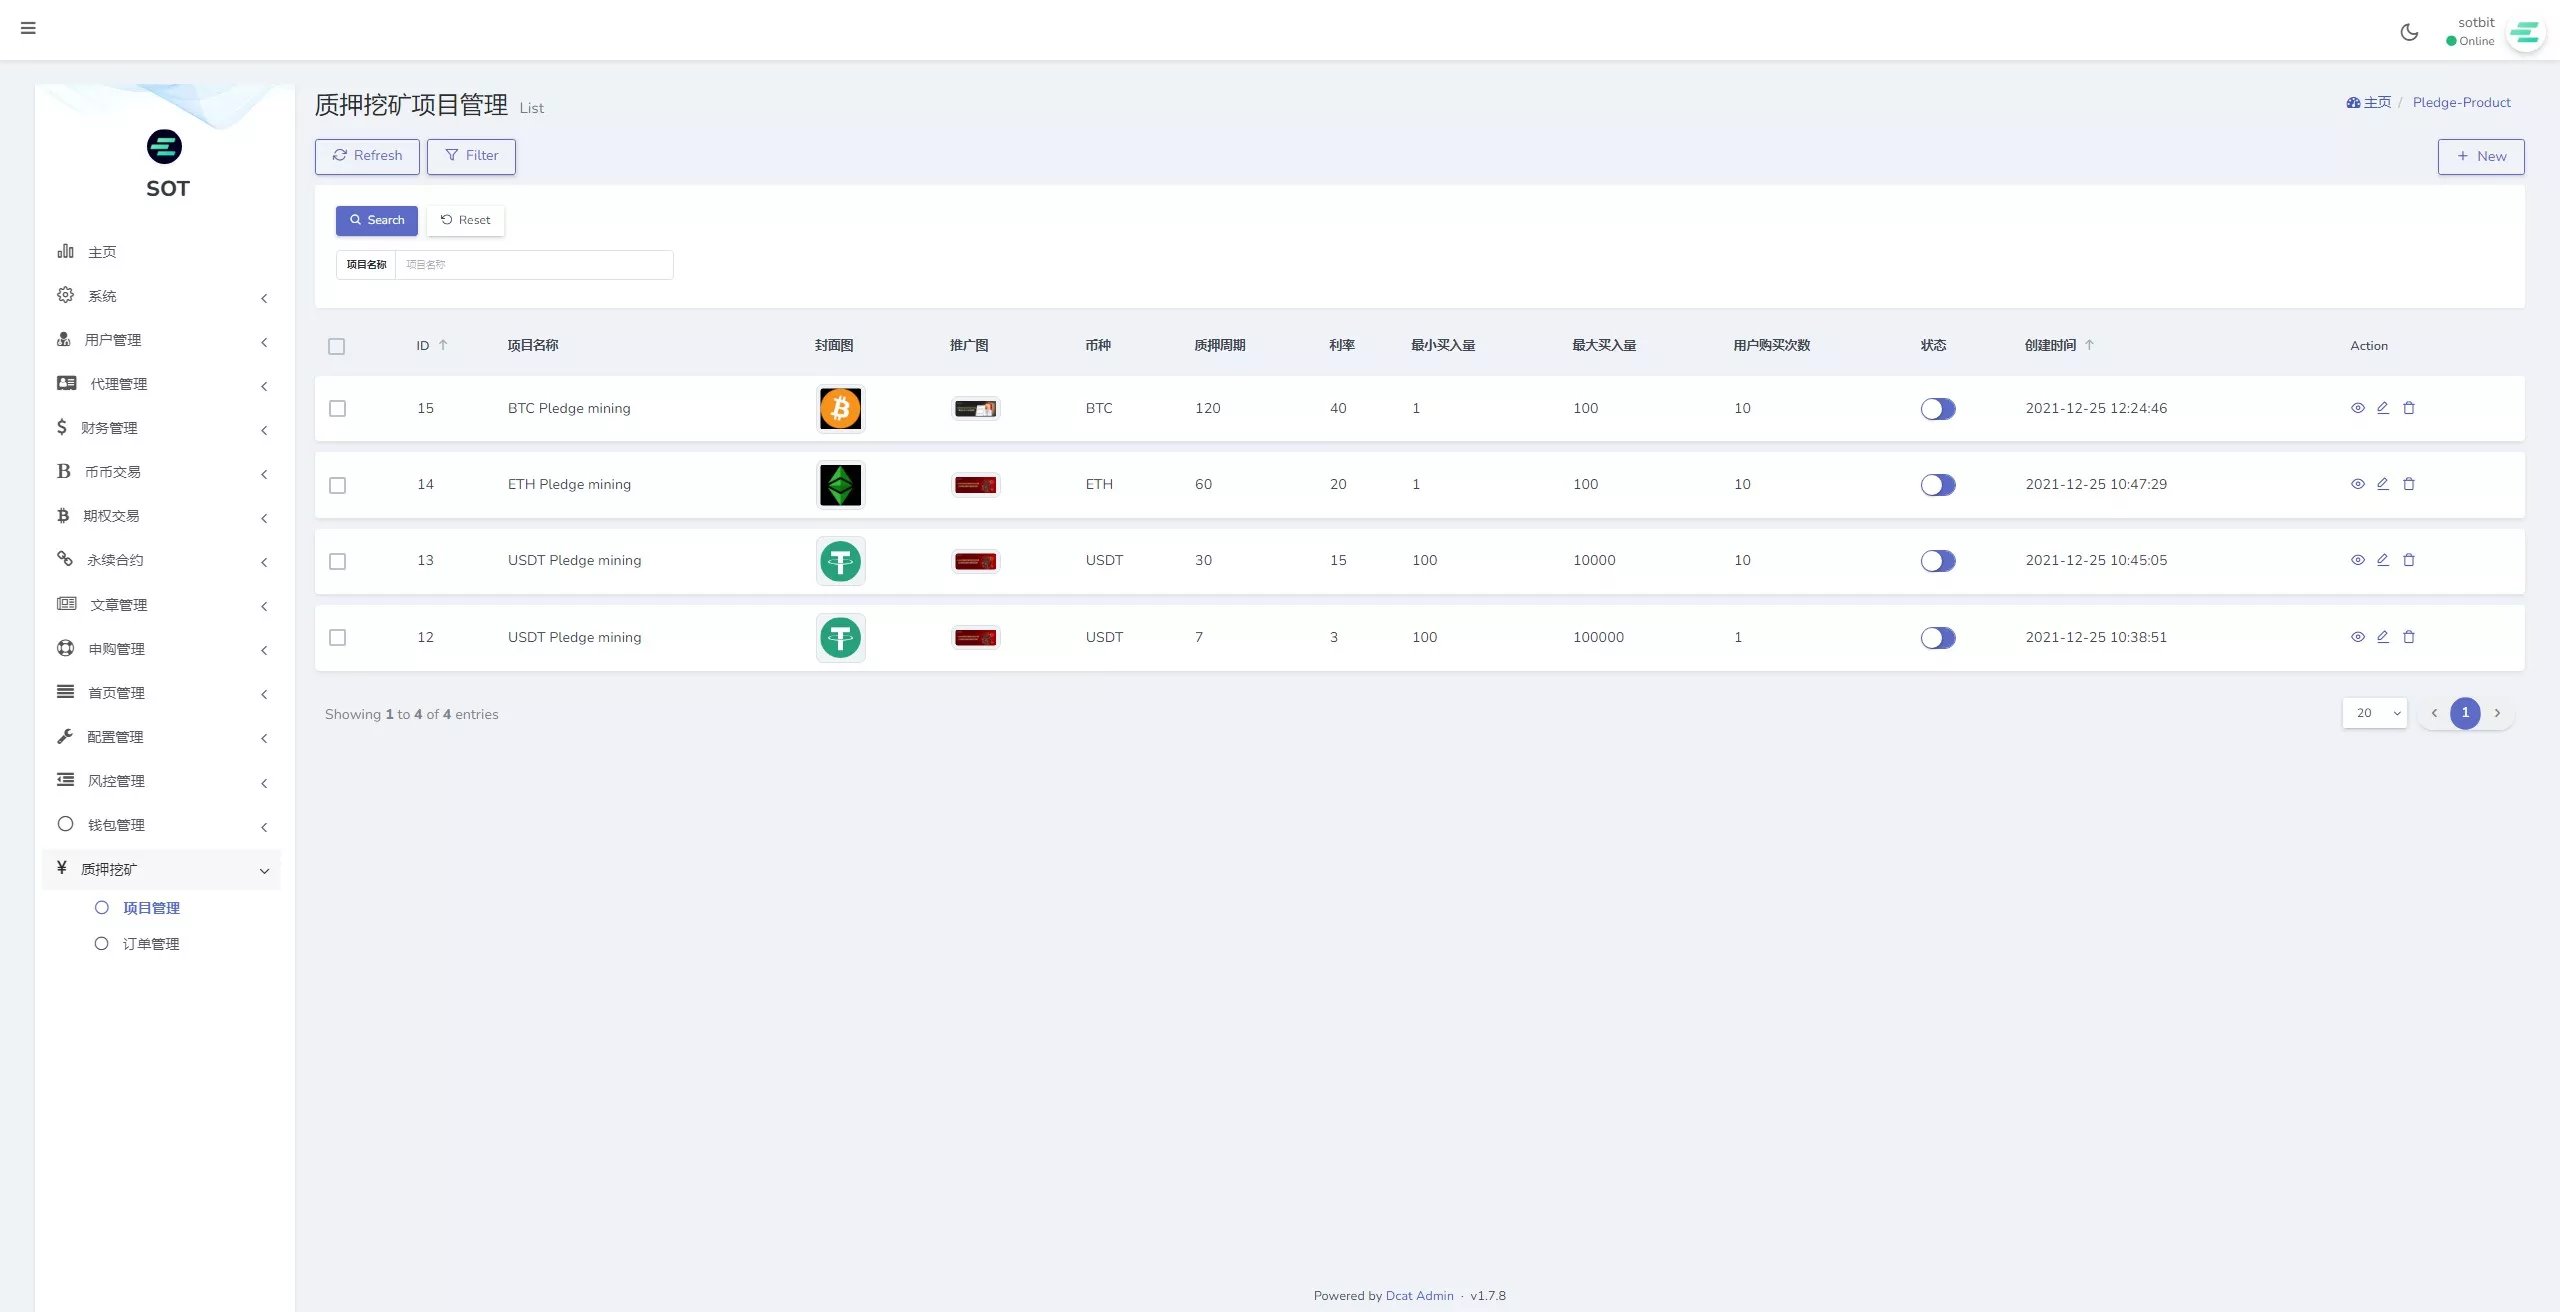View details of BTC Pledge mining row
2560x1312 pixels.
pos(2357,408)
